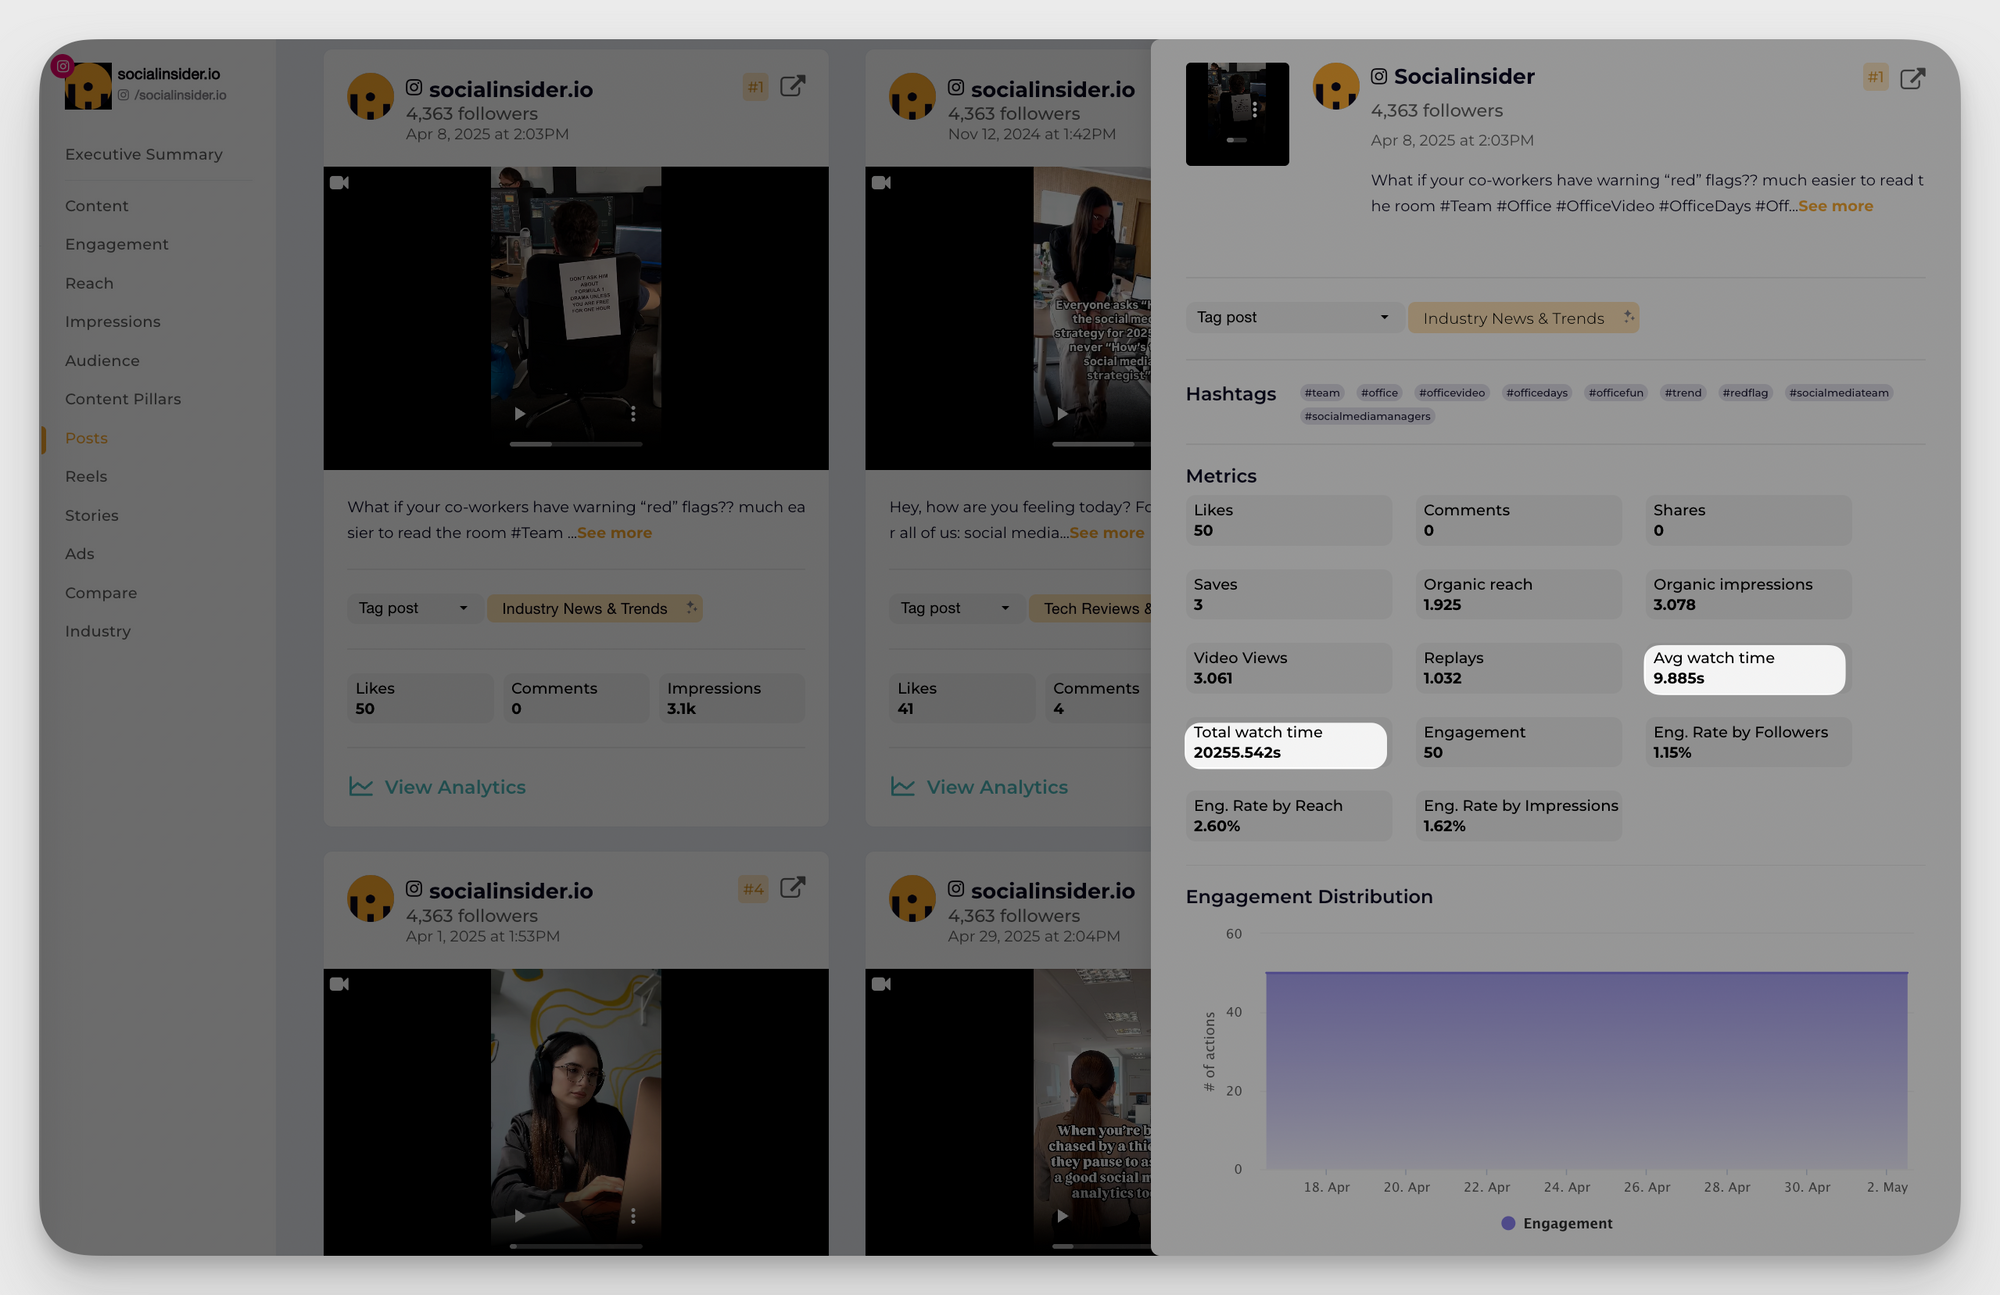Click Instagram icon next to Socialinsider title

(x=1379, y=76)
